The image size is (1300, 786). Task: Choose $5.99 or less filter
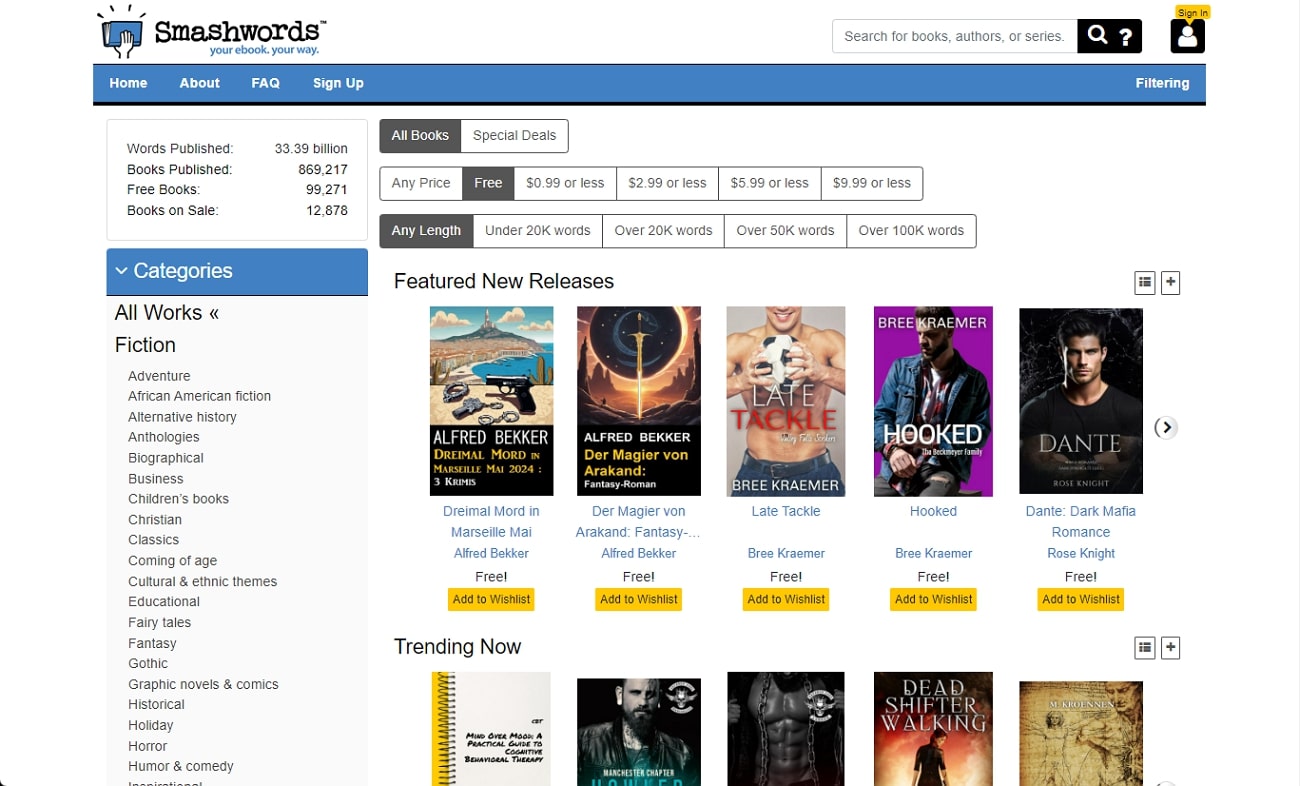coord(769,183)
